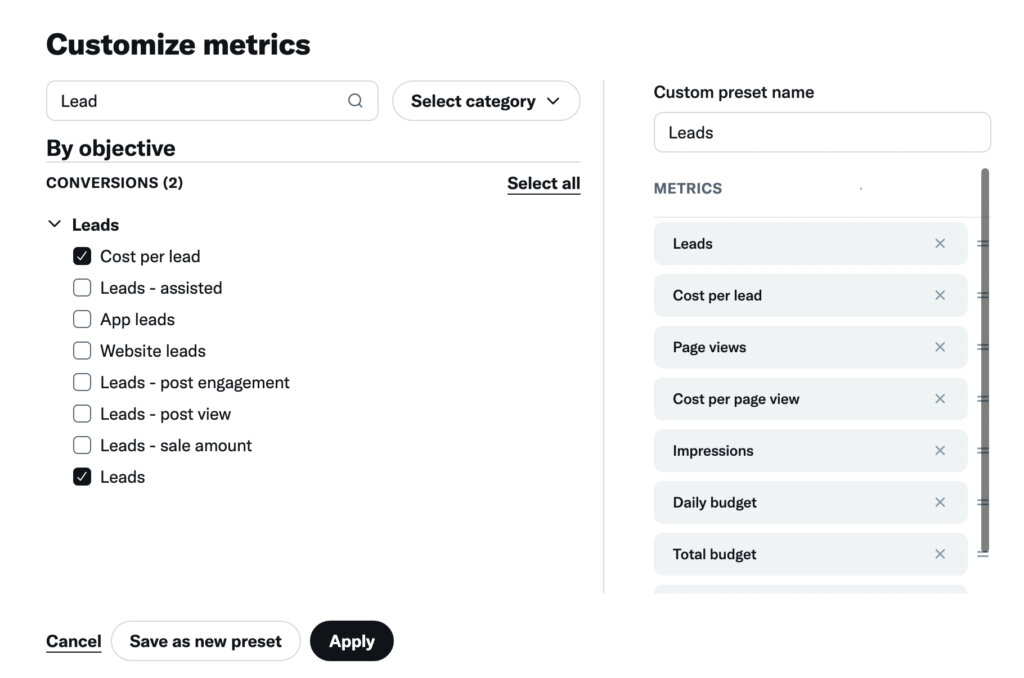The width and height of the screenshot is (1024, 678).
Task: Click Save as new preset
Action: click(x=206, y=641)
